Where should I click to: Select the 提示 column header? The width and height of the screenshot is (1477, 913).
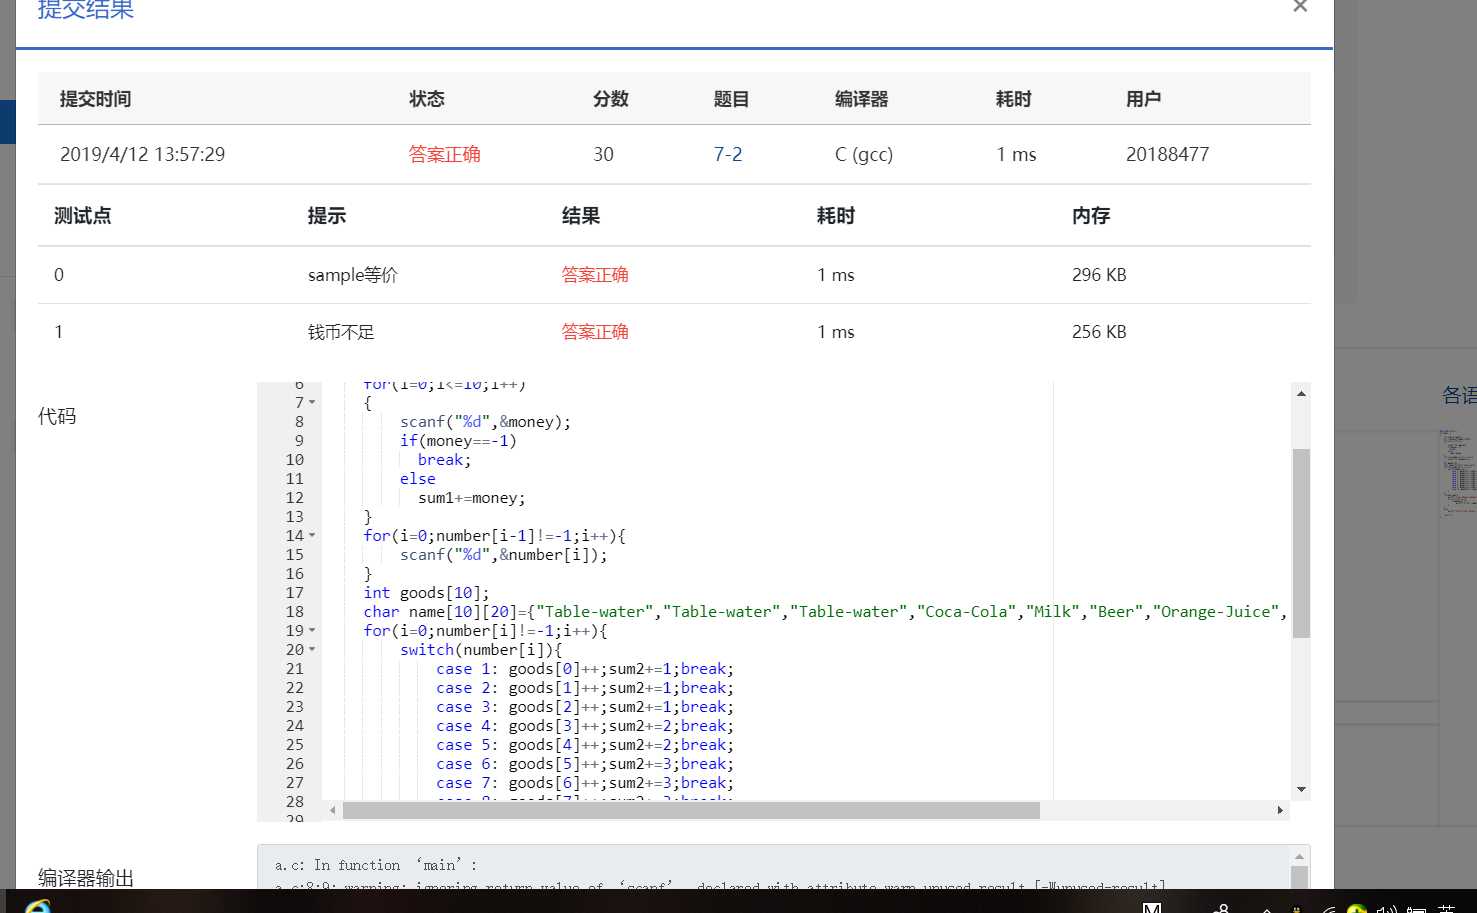(x=327, y=216)
